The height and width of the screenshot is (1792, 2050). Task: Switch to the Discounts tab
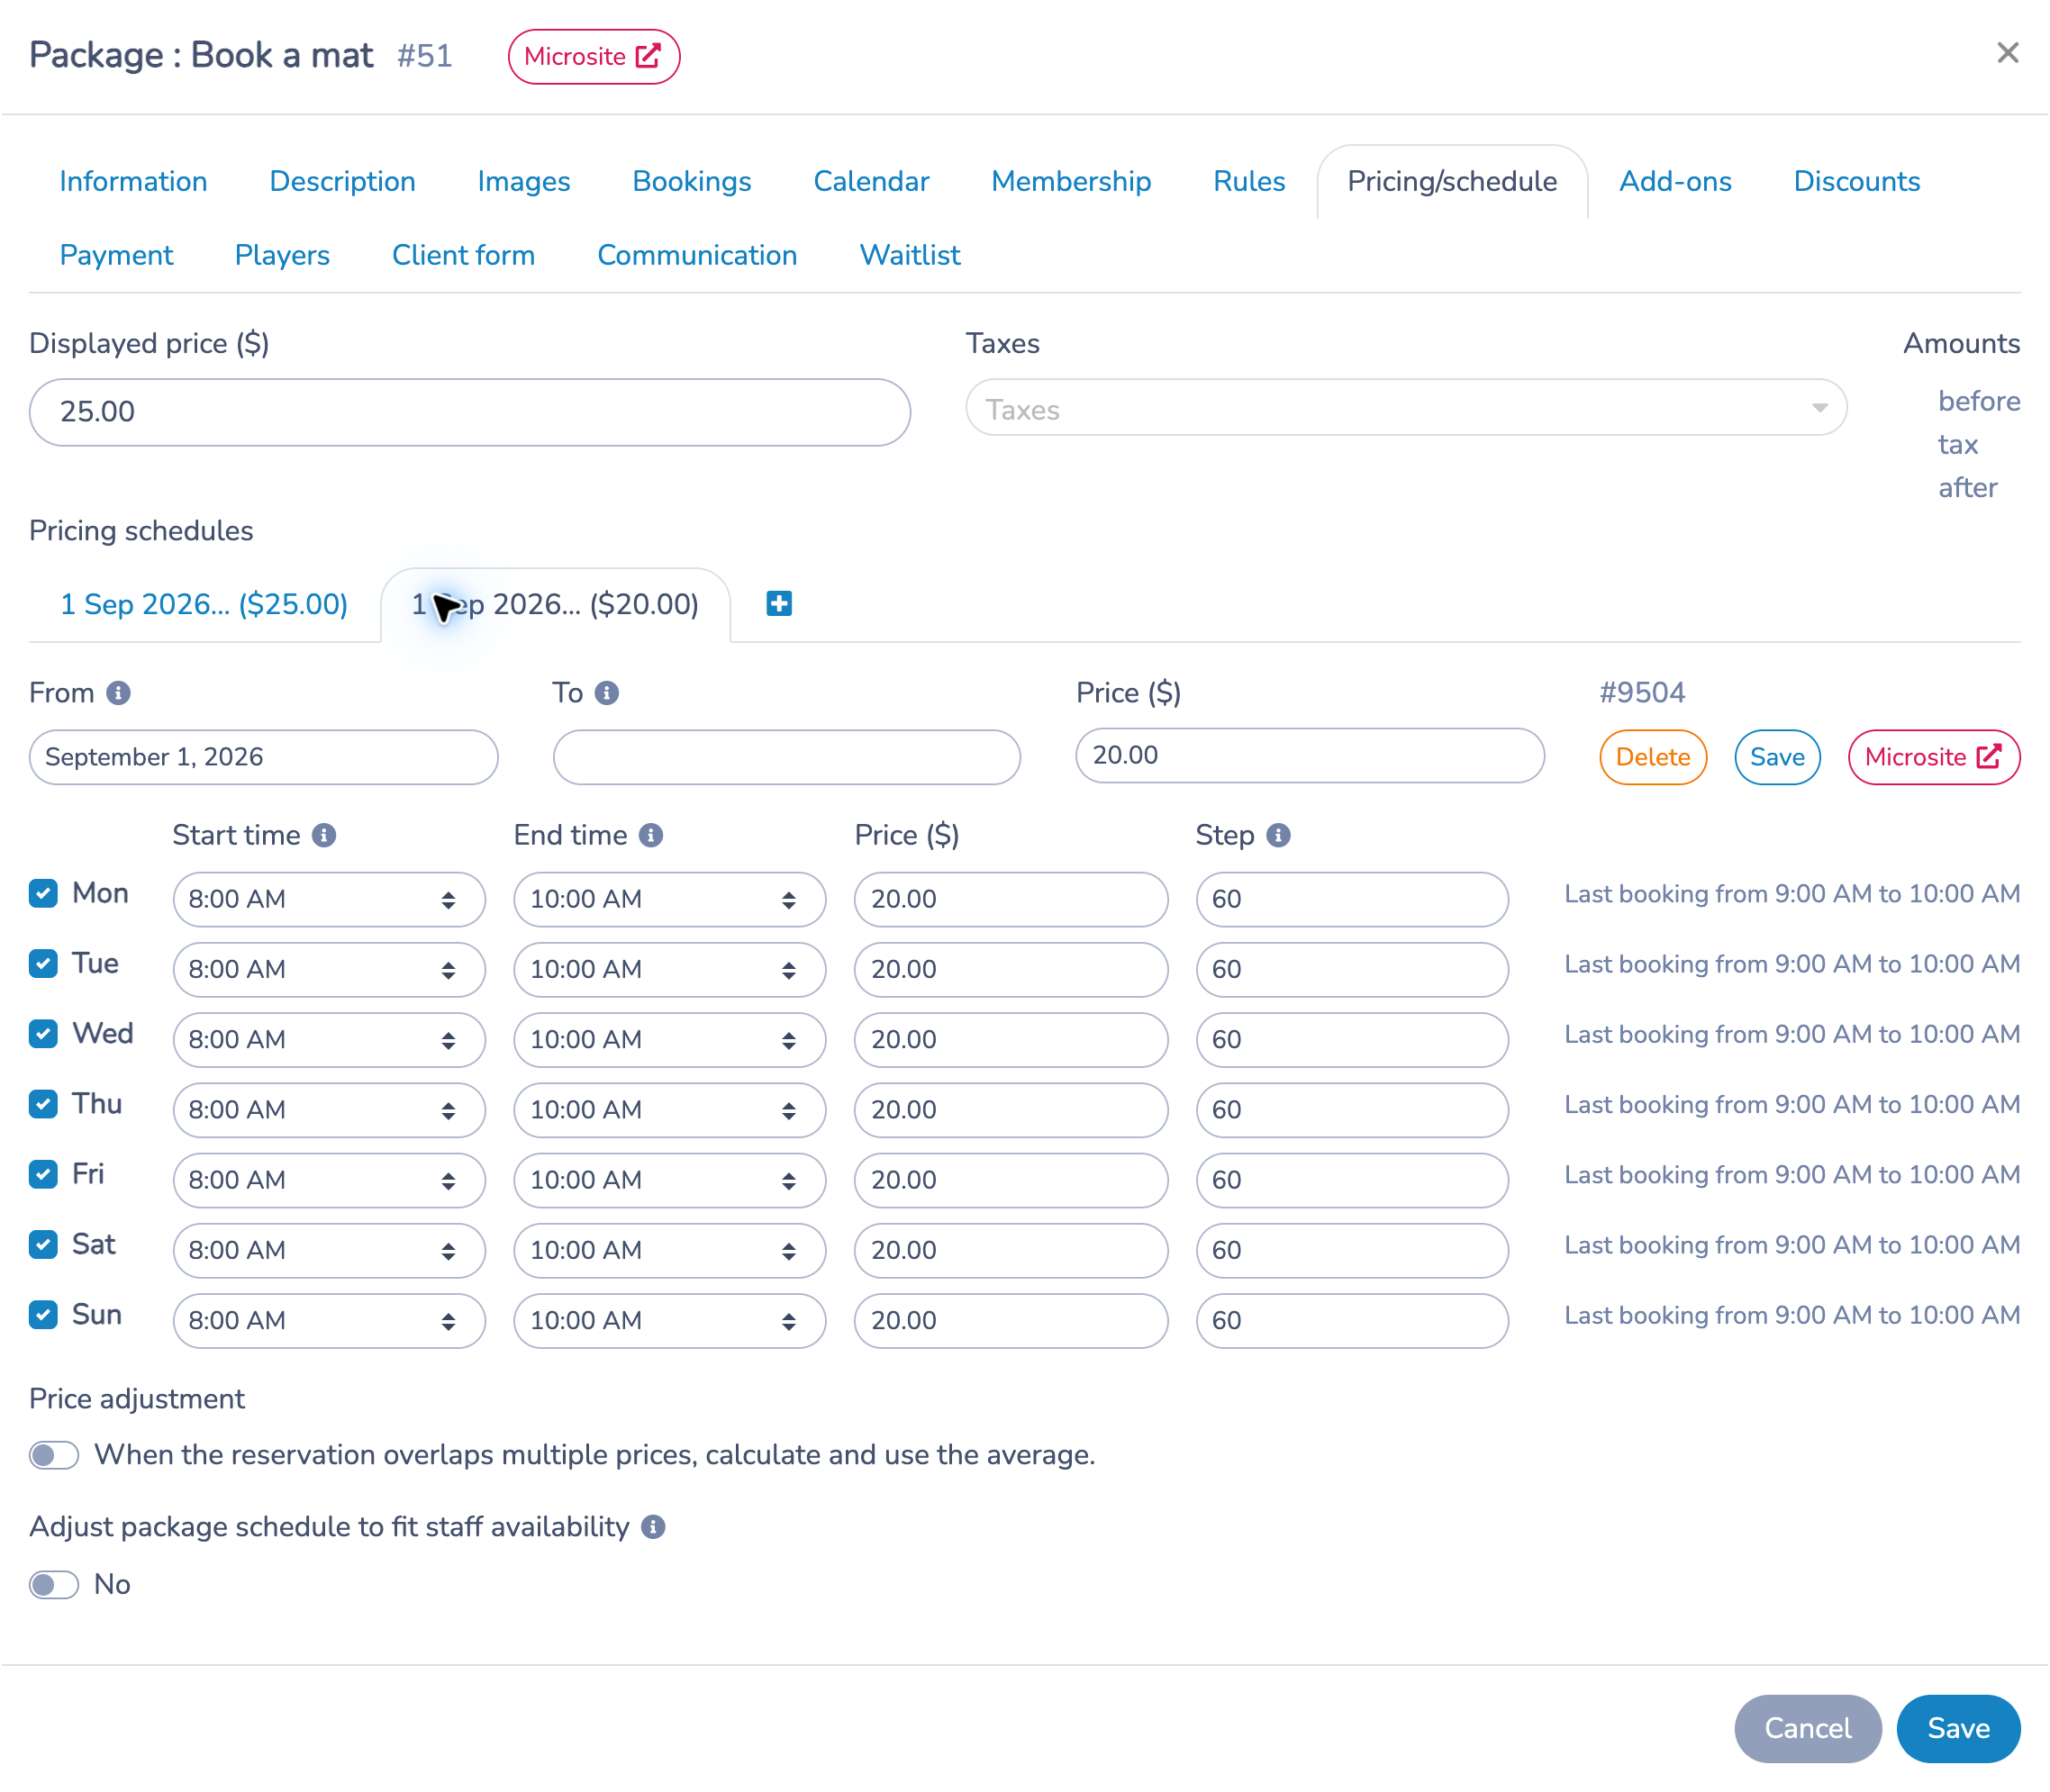point(1857,181)
